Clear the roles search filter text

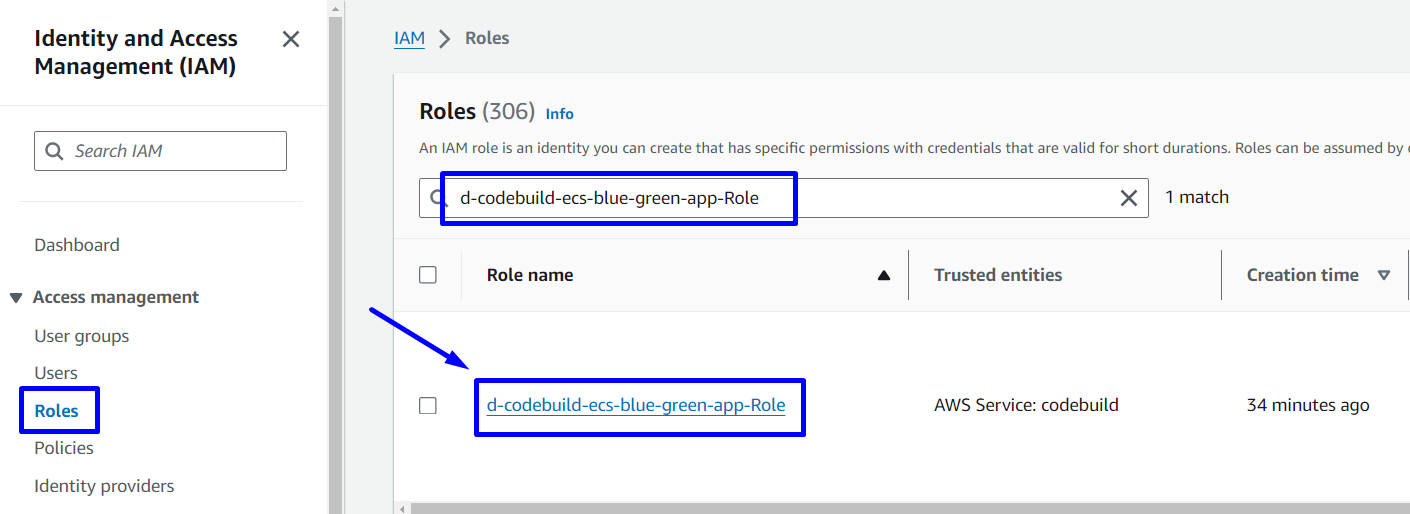pos(1128,198)
